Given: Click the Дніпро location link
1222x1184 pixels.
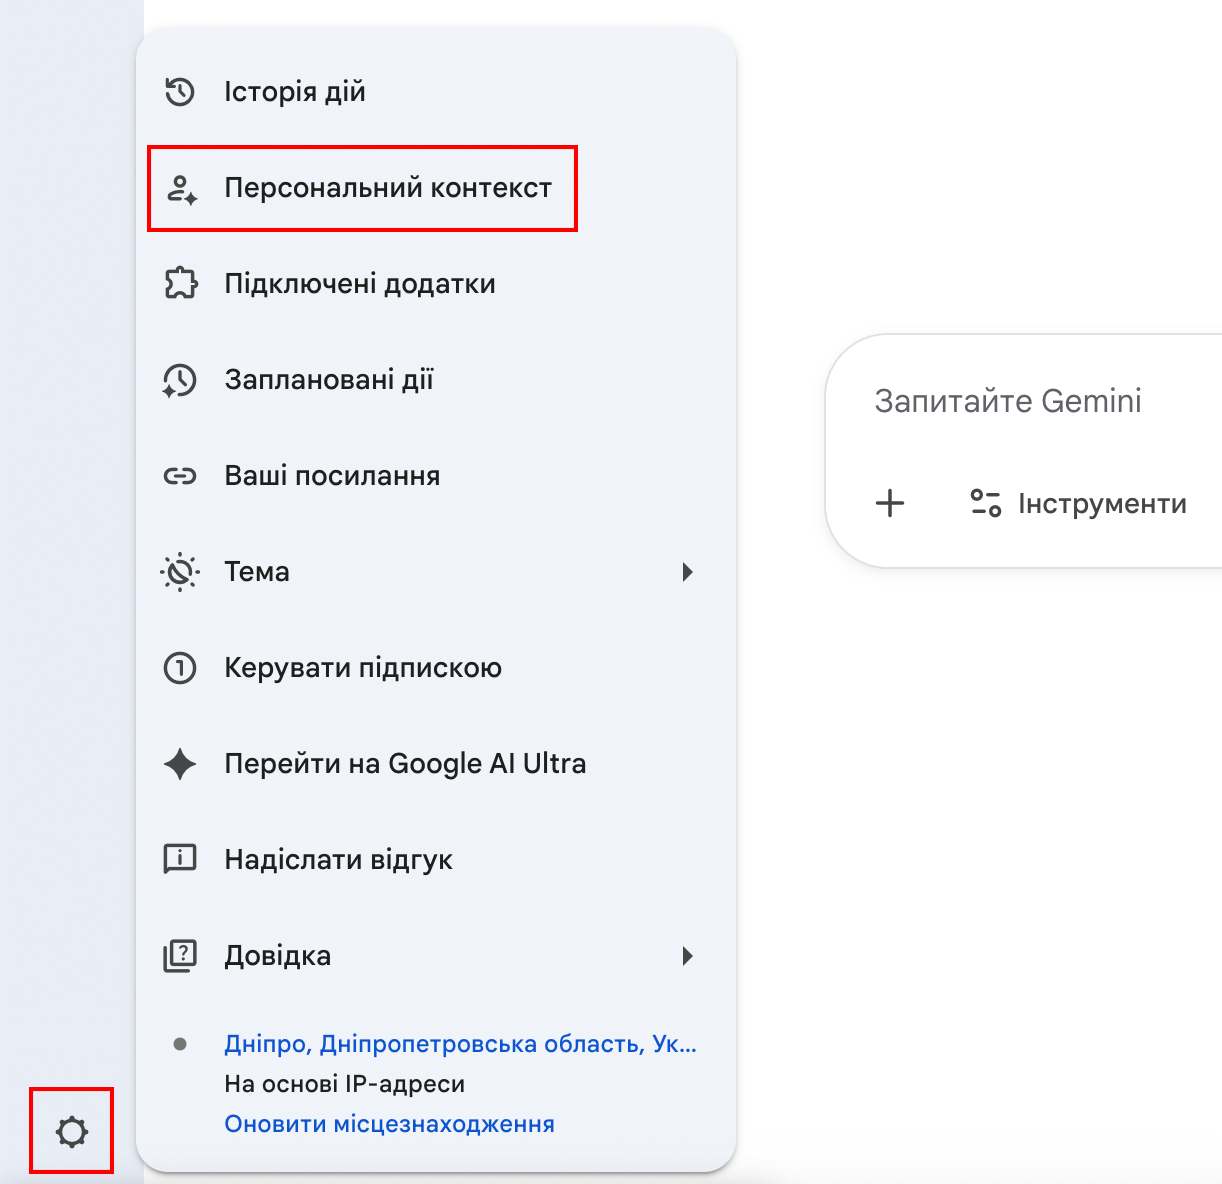Looking at the screenshot, I should click(460, 1044).
